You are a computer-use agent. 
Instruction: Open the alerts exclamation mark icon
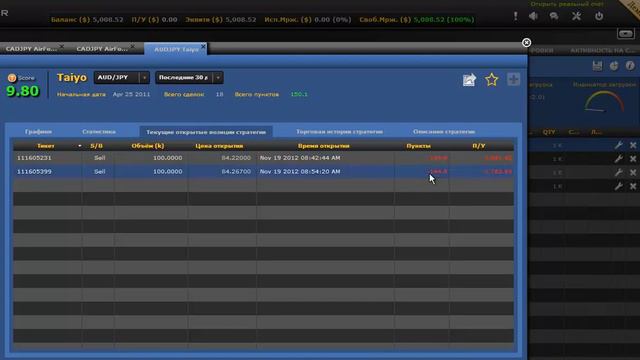[516, 16]
